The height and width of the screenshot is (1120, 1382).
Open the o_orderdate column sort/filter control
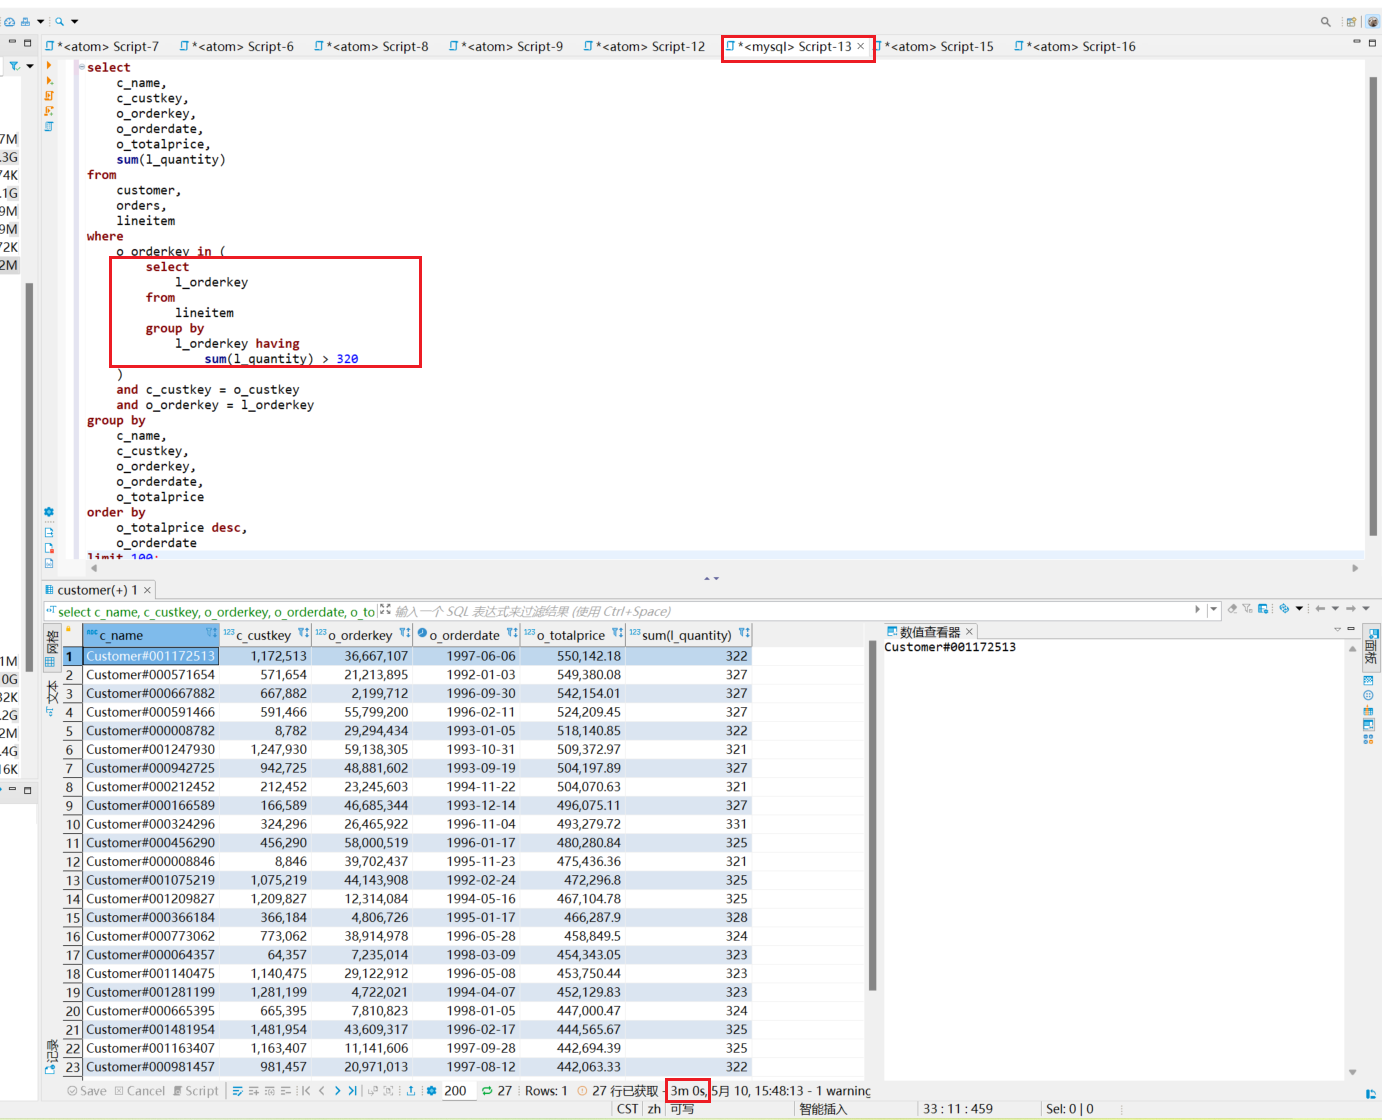click(x=512, y=633)
